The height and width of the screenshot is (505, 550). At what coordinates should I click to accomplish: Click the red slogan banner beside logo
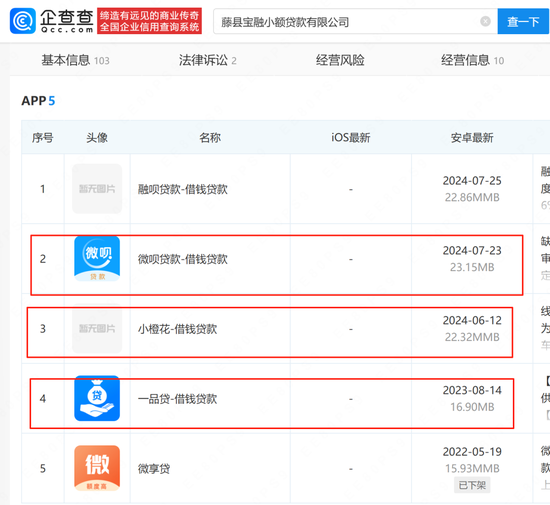pos(149,21)
